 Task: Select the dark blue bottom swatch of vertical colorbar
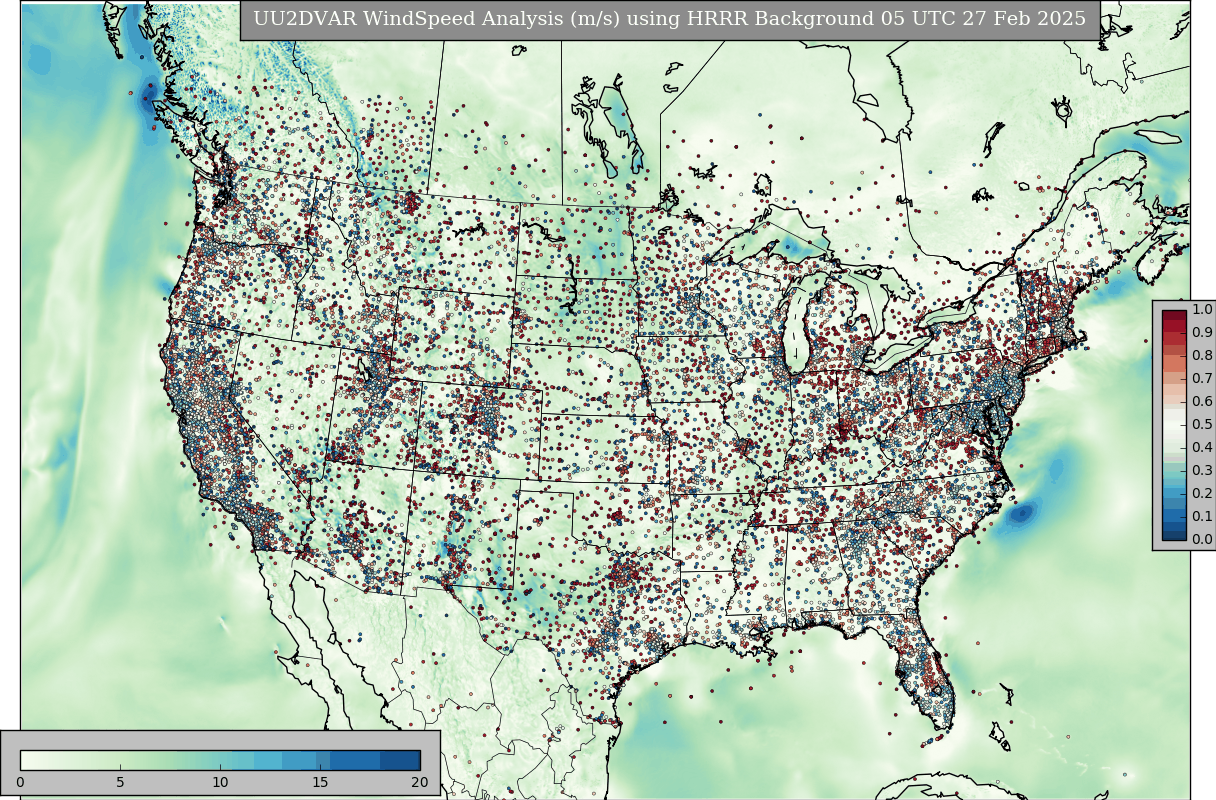click(x=1175, y=534)
